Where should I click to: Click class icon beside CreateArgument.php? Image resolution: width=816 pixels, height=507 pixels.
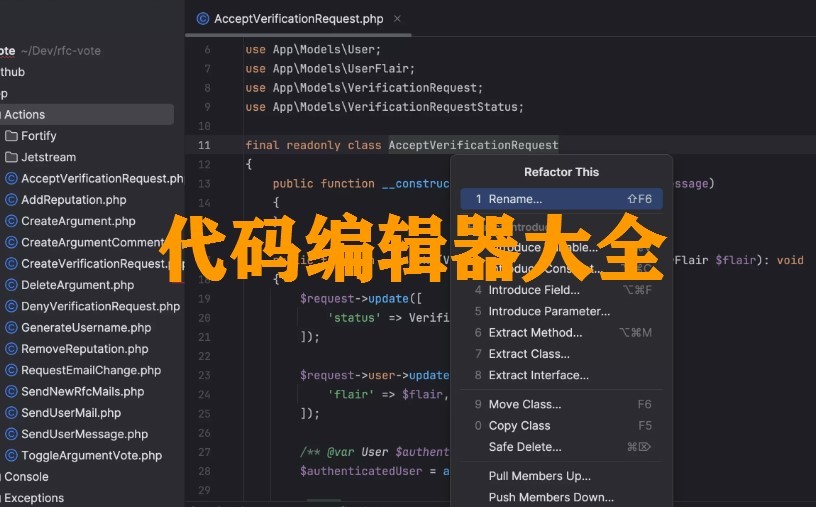click(x=11, y=221)
